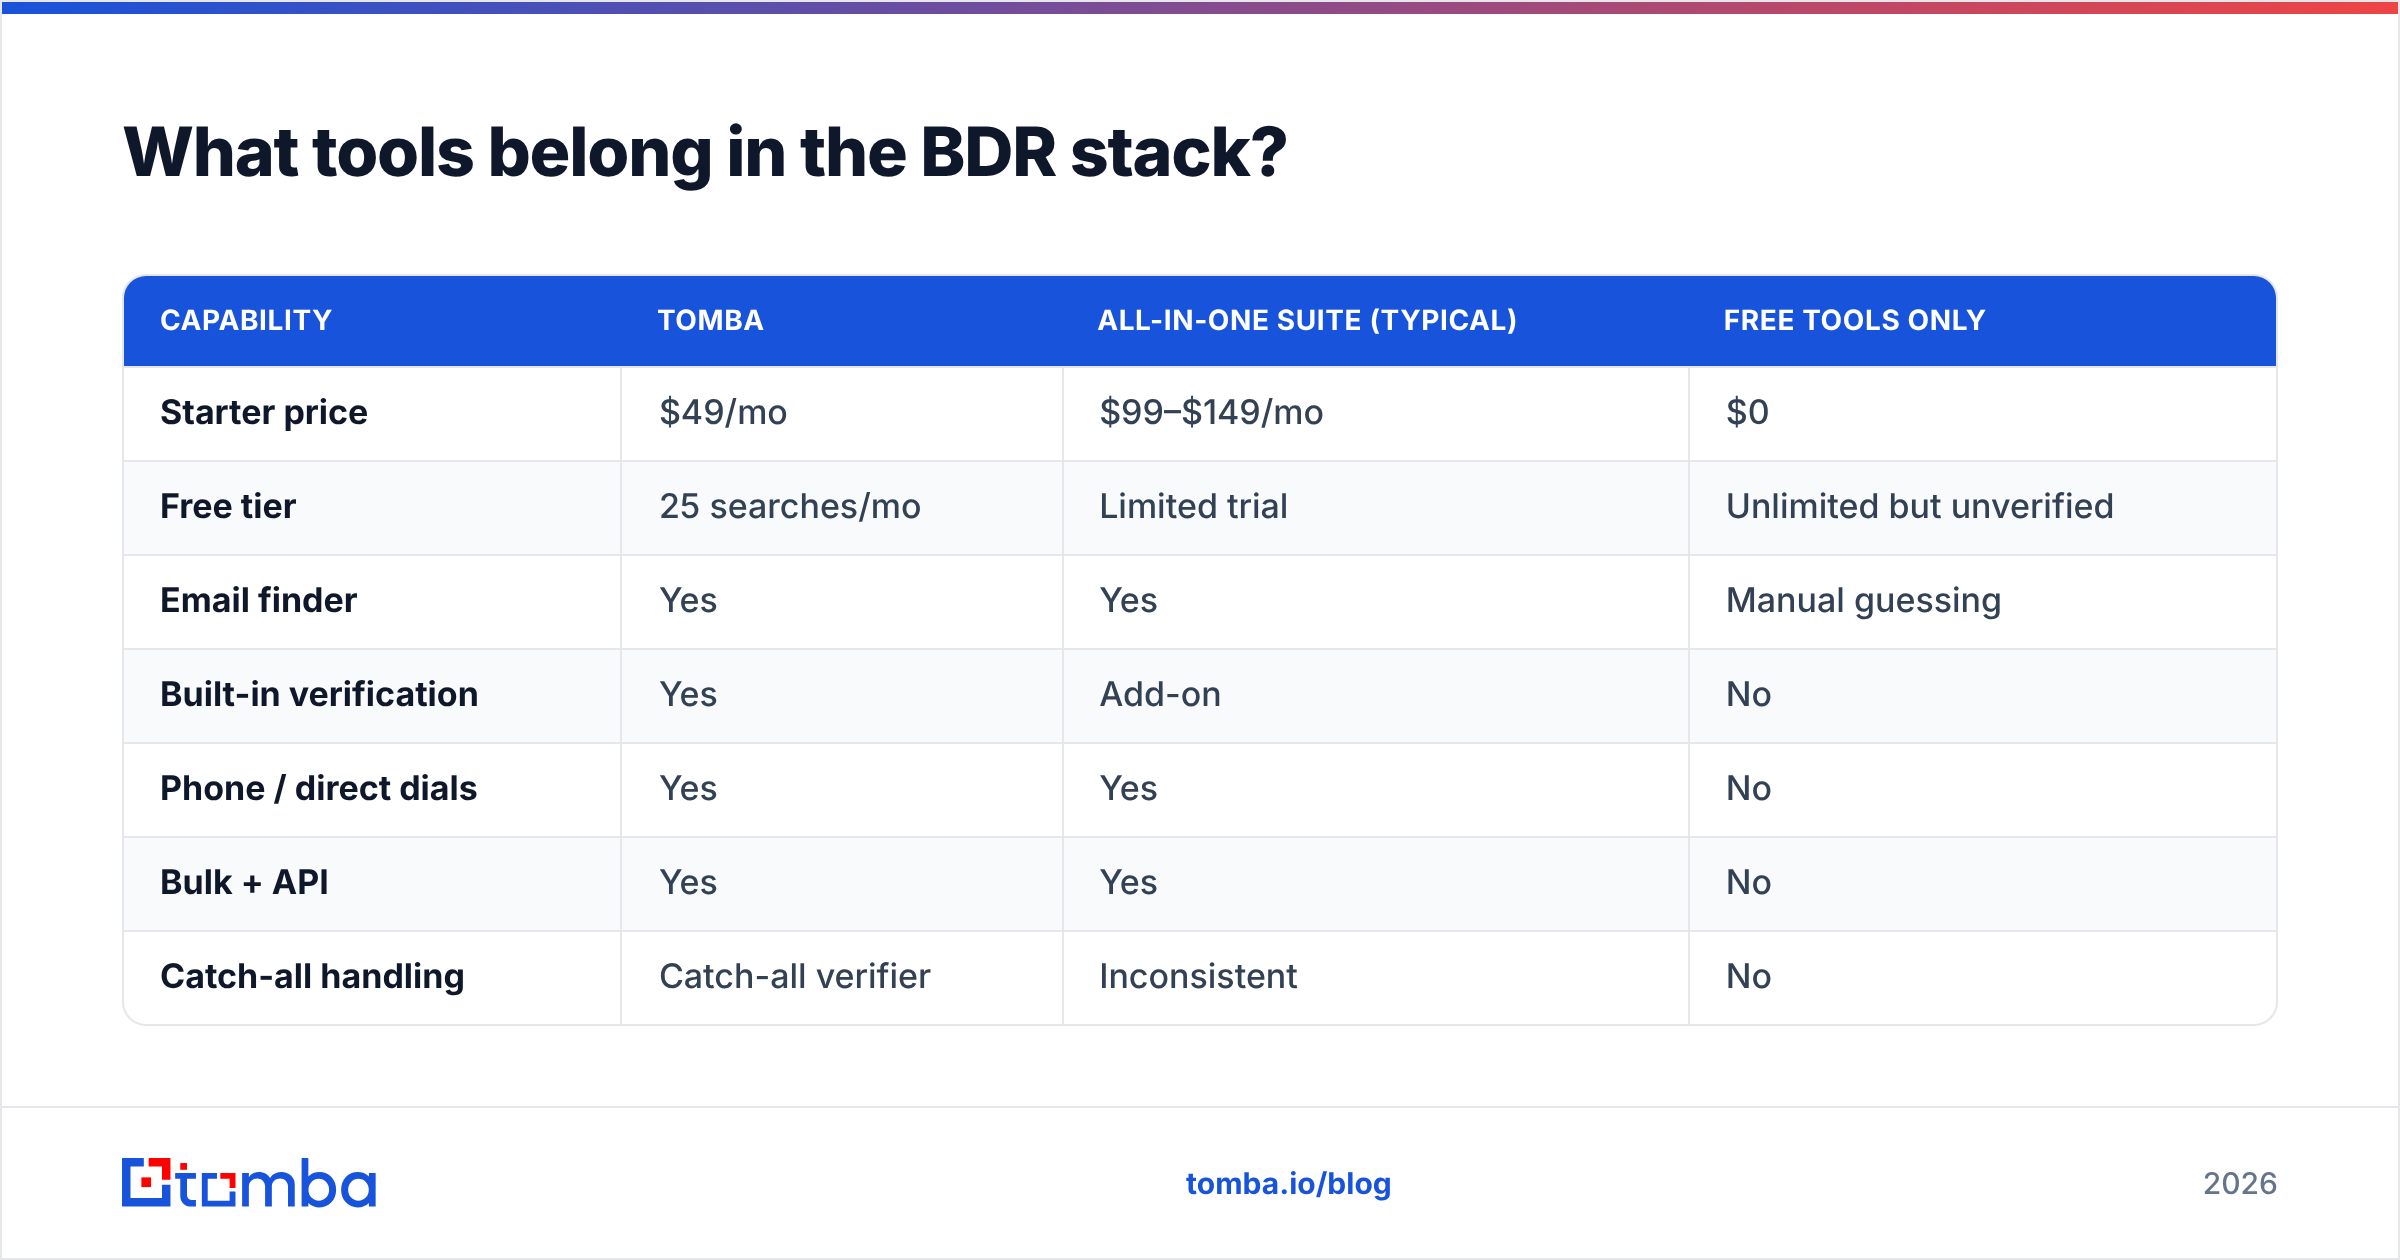
Task: Select the 'Built-in verification' row label
Action: tap(319, 694)
